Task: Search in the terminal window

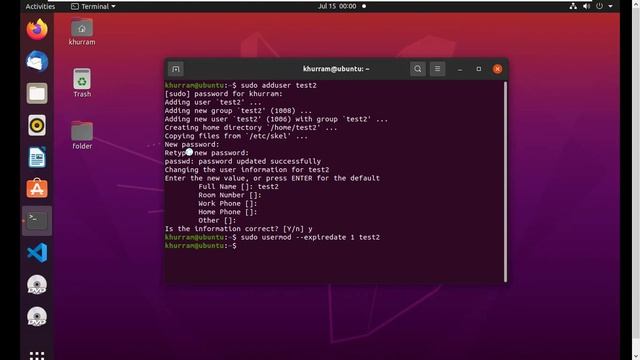Action: coord(418,69)
